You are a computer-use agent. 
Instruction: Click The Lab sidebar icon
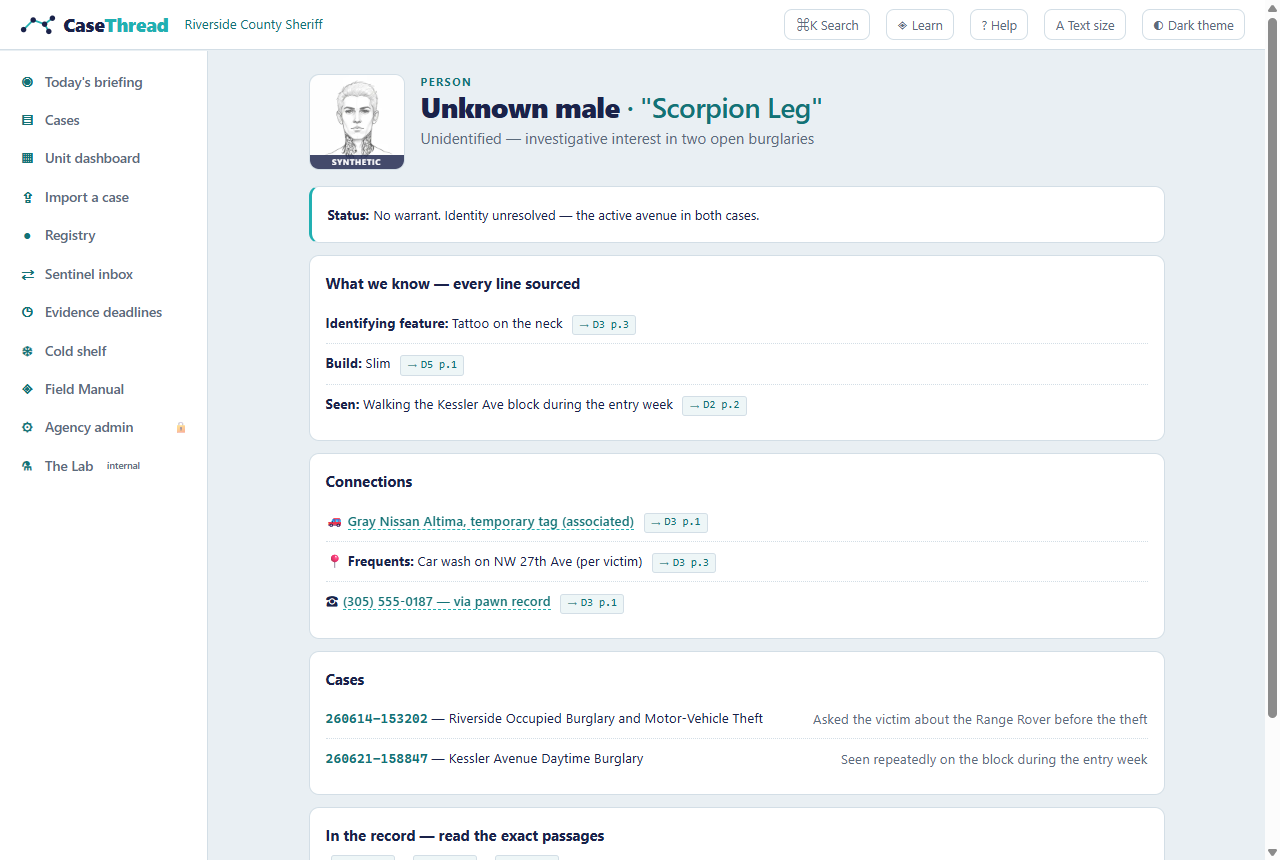coord(27,466)
